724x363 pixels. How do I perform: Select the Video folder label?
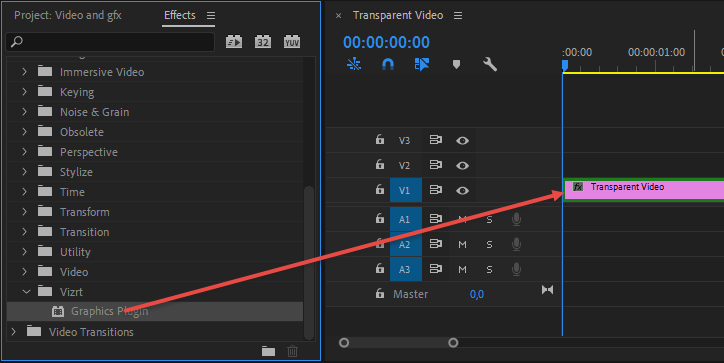(x=74, y=272)
